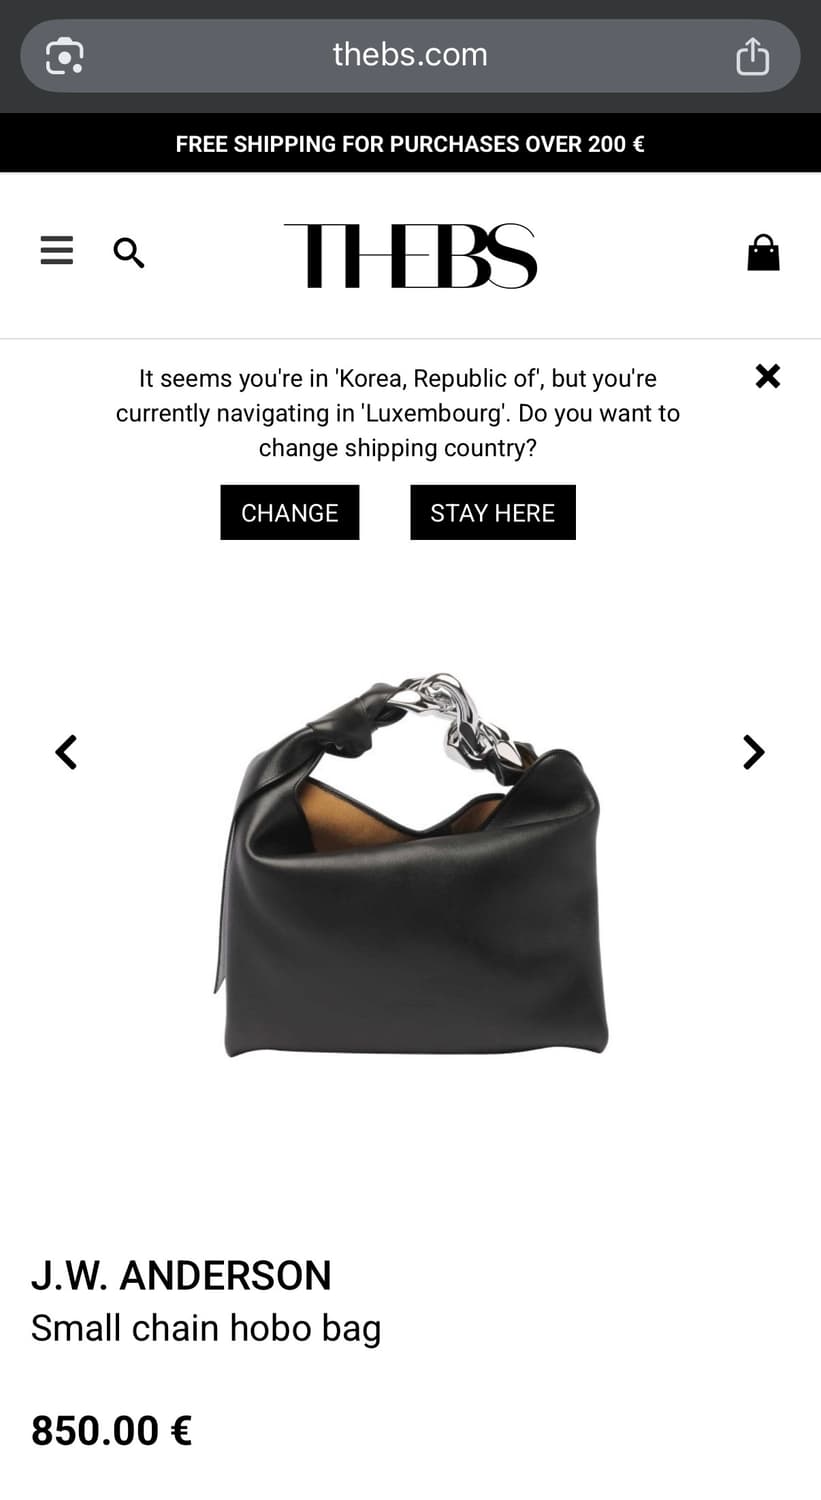Open the J.W. ANDERSON brand link
This screenshot has height=1500, width=821.
181,1275
